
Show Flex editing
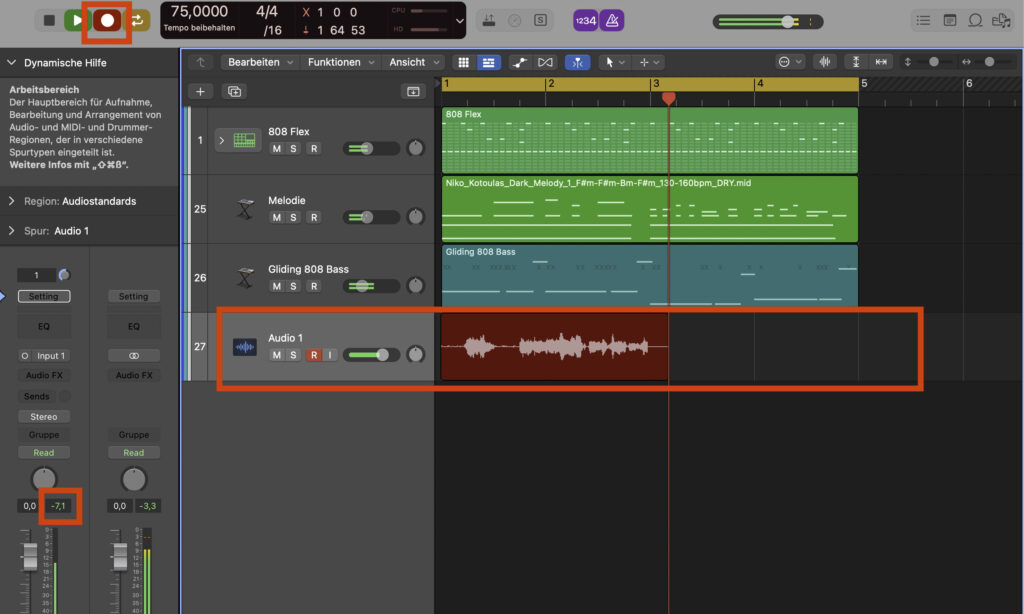(545, 62)
